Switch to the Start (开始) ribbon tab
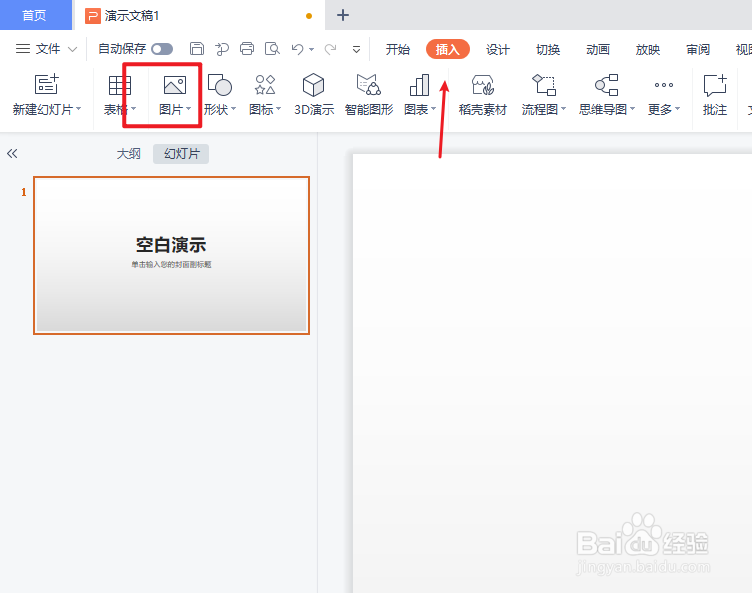This screenshot has height=593, width=752. pyautogui.click(x=398, y=49)
